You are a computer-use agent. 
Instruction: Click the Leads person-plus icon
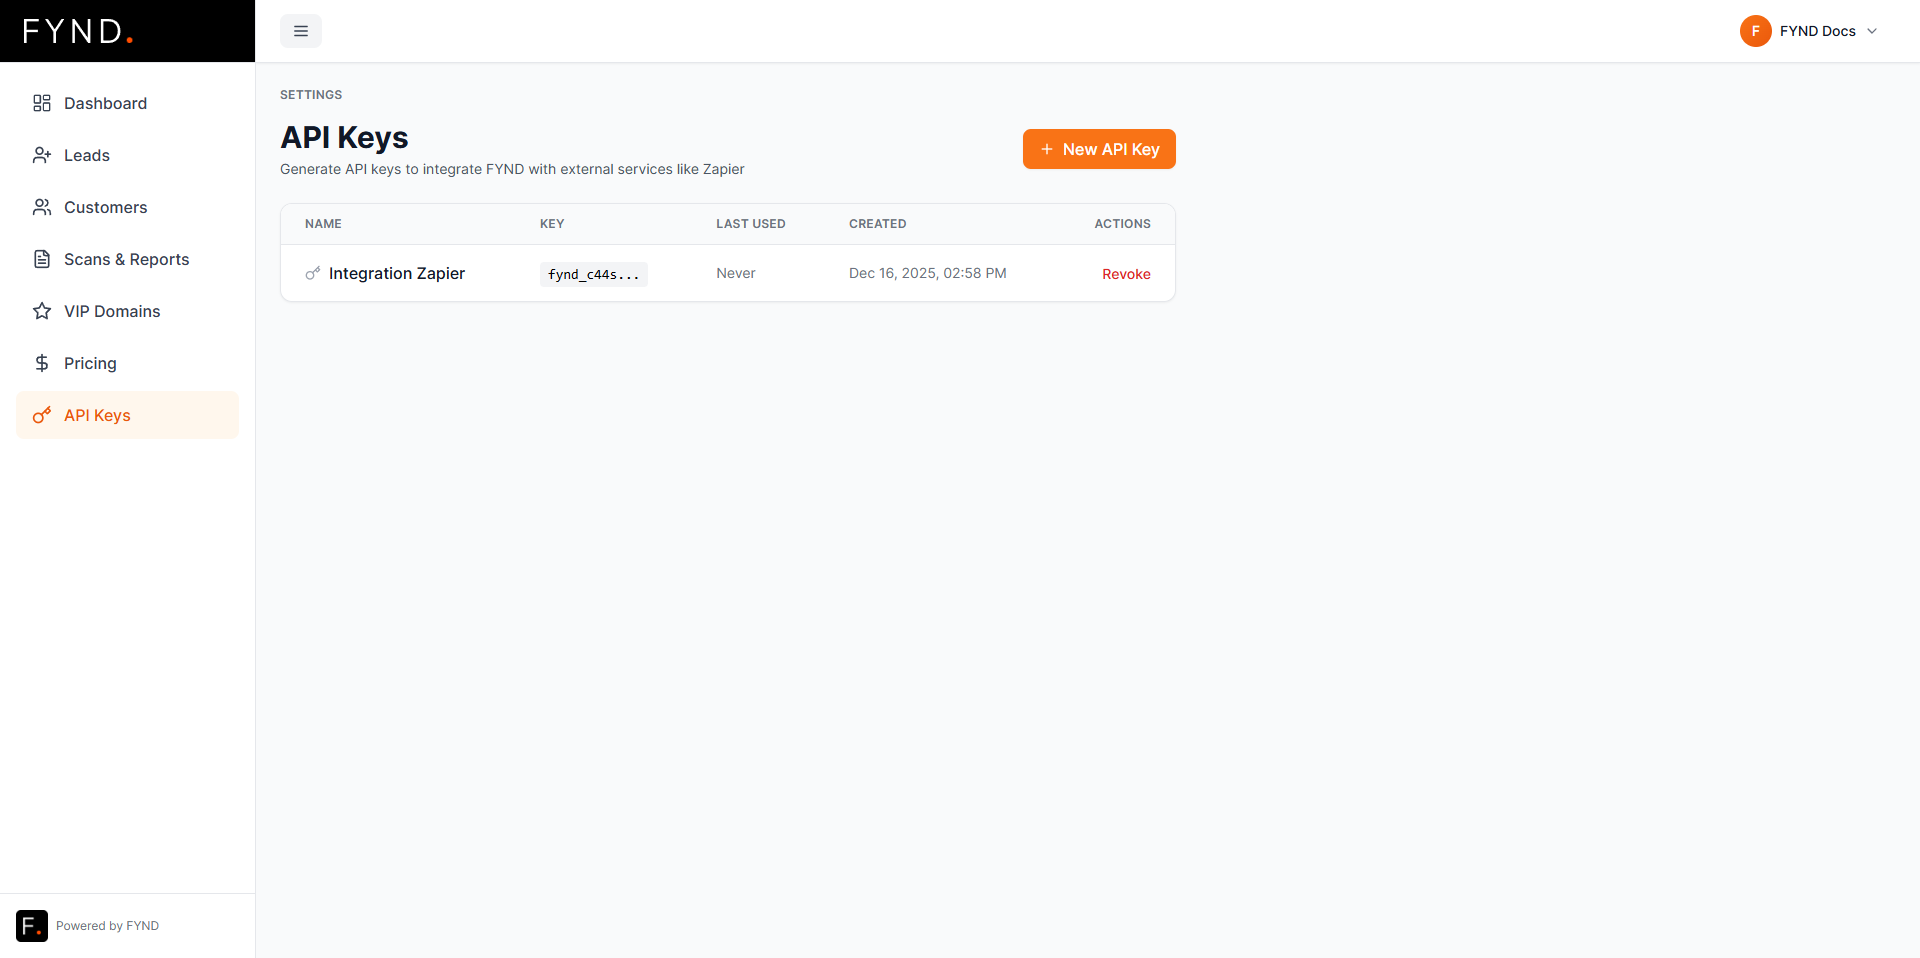(x=42, y=155)
